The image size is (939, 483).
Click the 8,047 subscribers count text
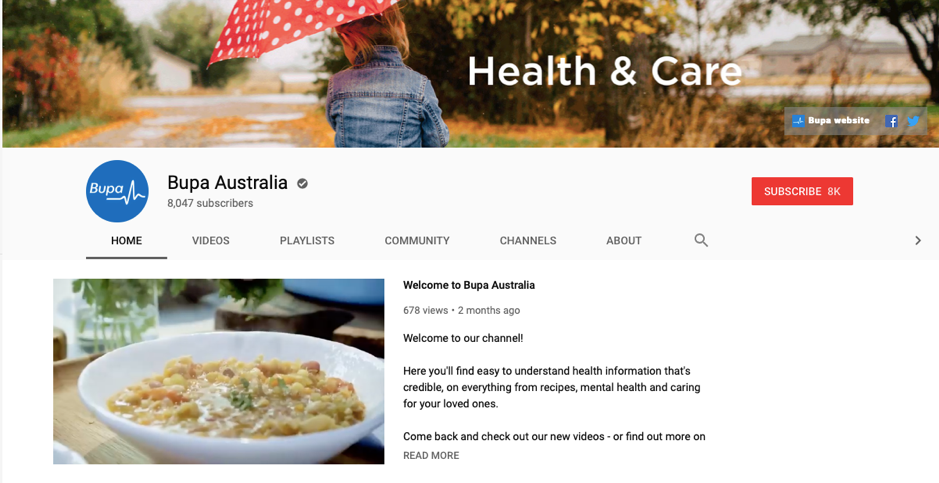pyautogui.click(x=210, y=203)
